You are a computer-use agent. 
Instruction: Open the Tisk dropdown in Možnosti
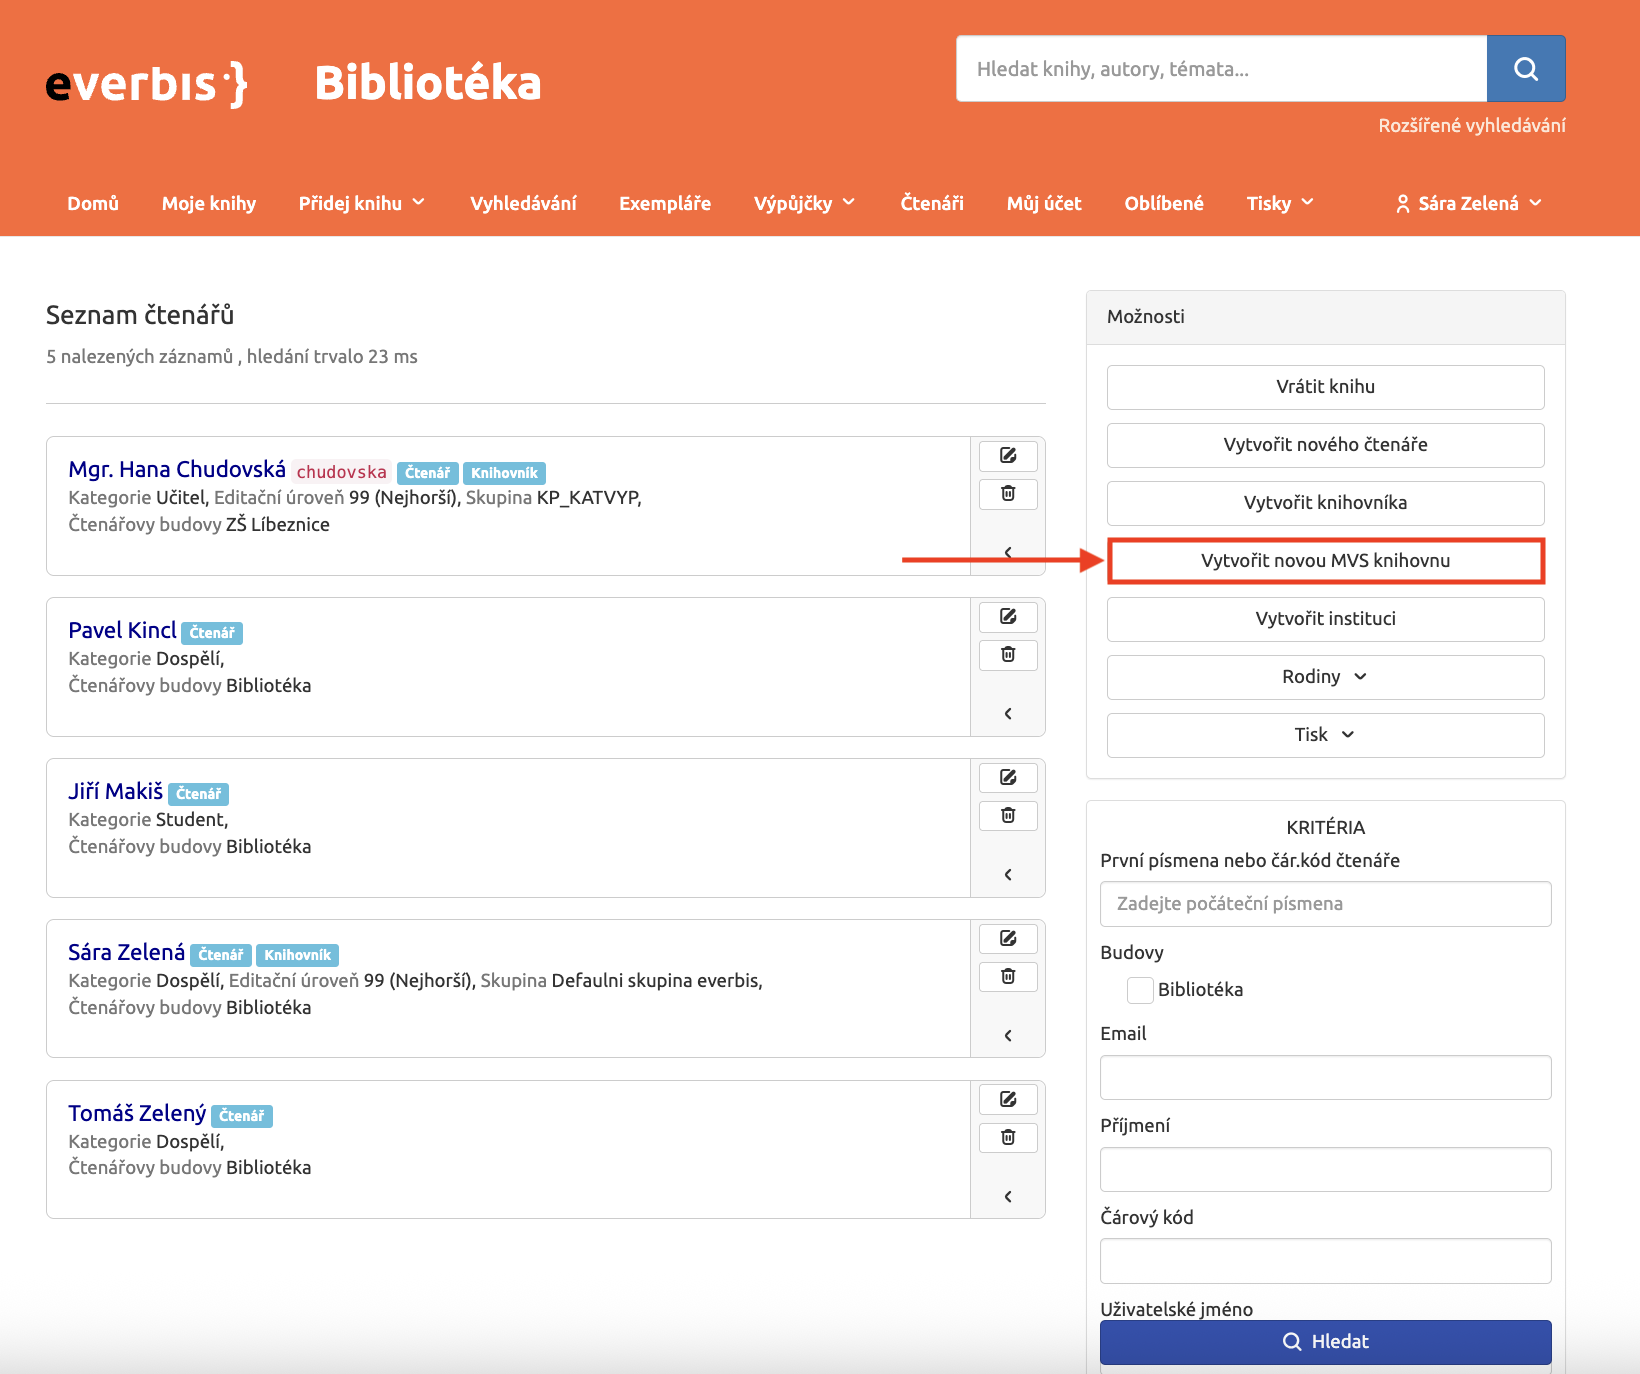pyautogui.click(x=1325, y=735)
